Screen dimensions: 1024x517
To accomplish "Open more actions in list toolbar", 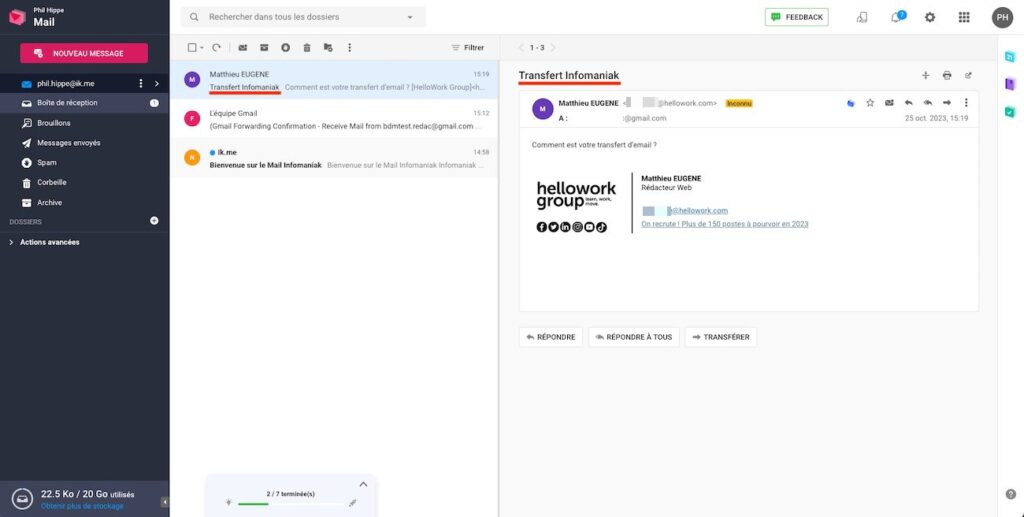I will pyautogui.click(x=349, y=48).
